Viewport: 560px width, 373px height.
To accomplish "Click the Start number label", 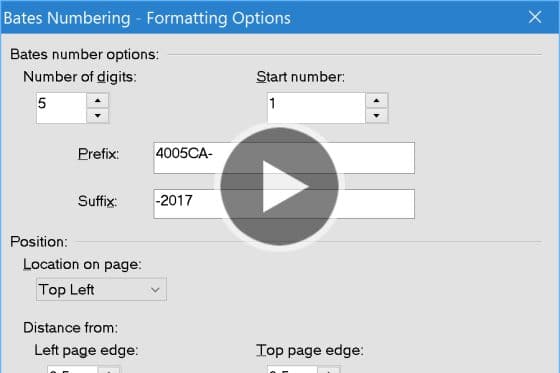I will coord(300,77).
